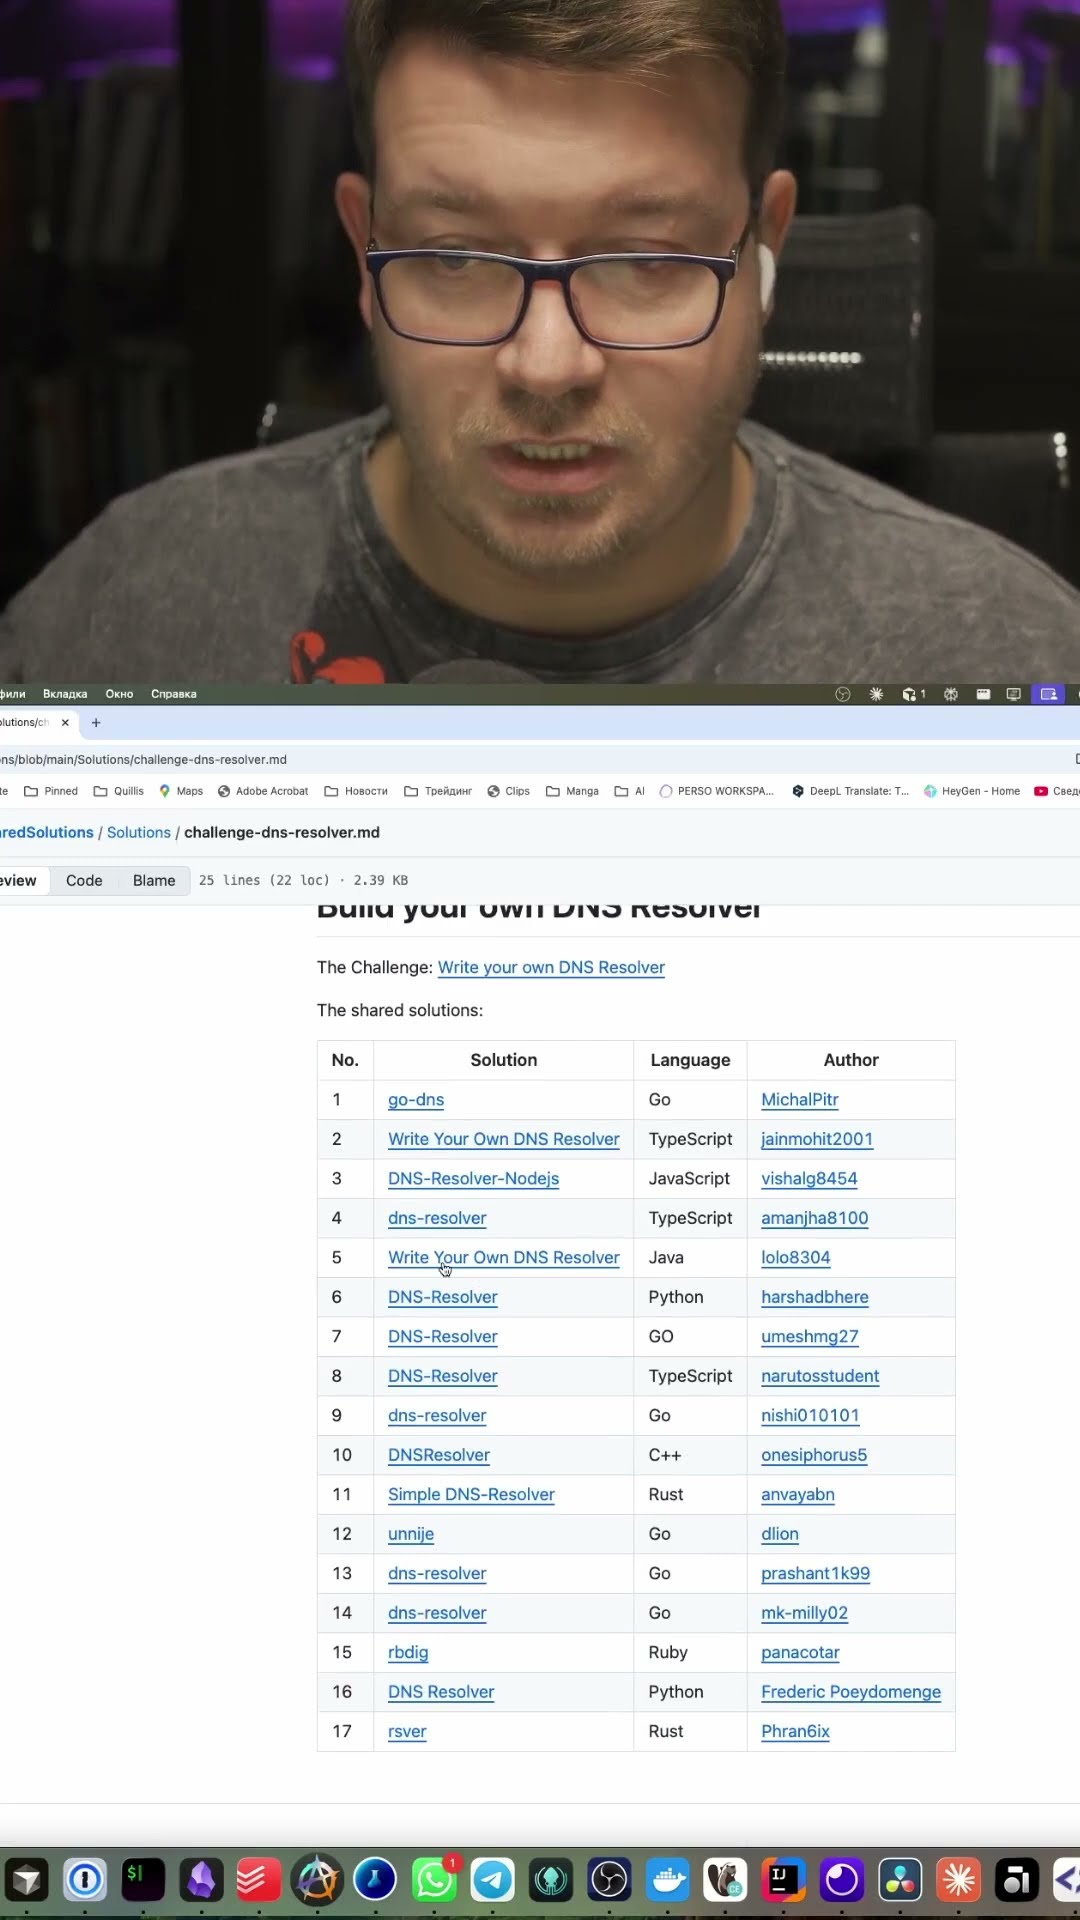The width and height of the screenshot is (1080, 1920).
Task: Open IntelliJ IDEA from the dock
Action: tap(784, 1880)
